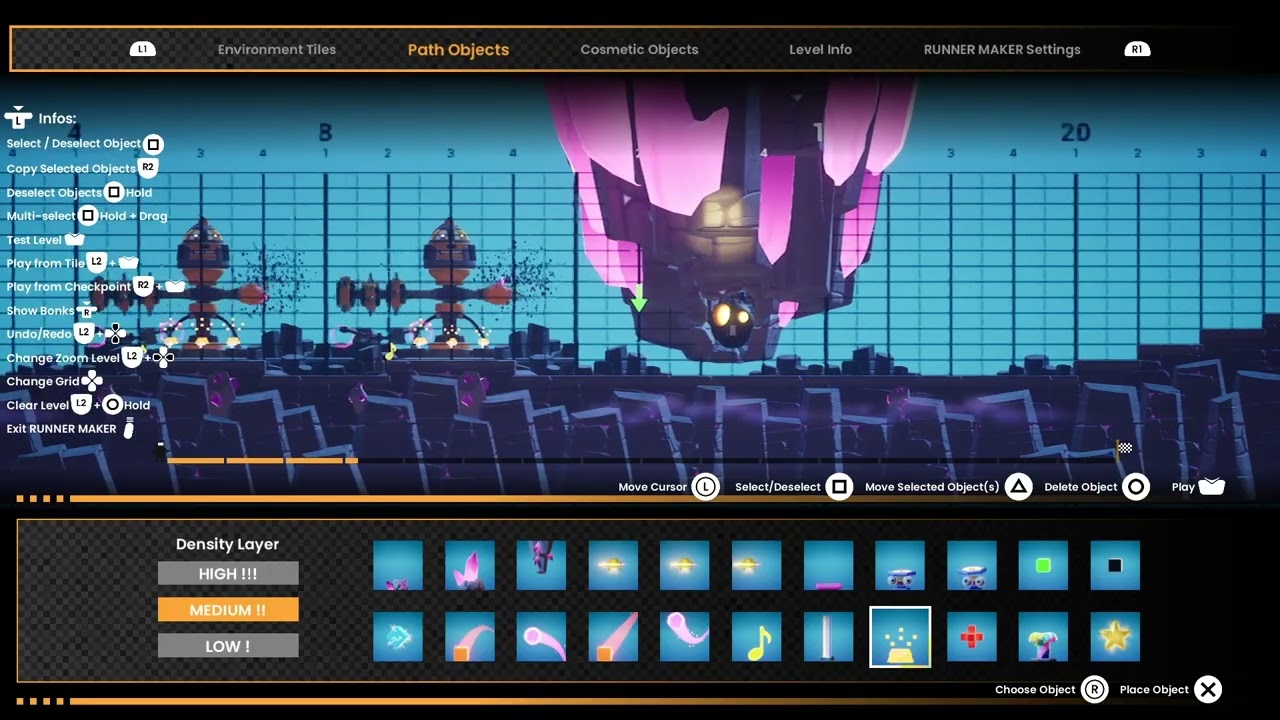
Task: Click the 'Infos:' heading text
Action: (57, 118)
